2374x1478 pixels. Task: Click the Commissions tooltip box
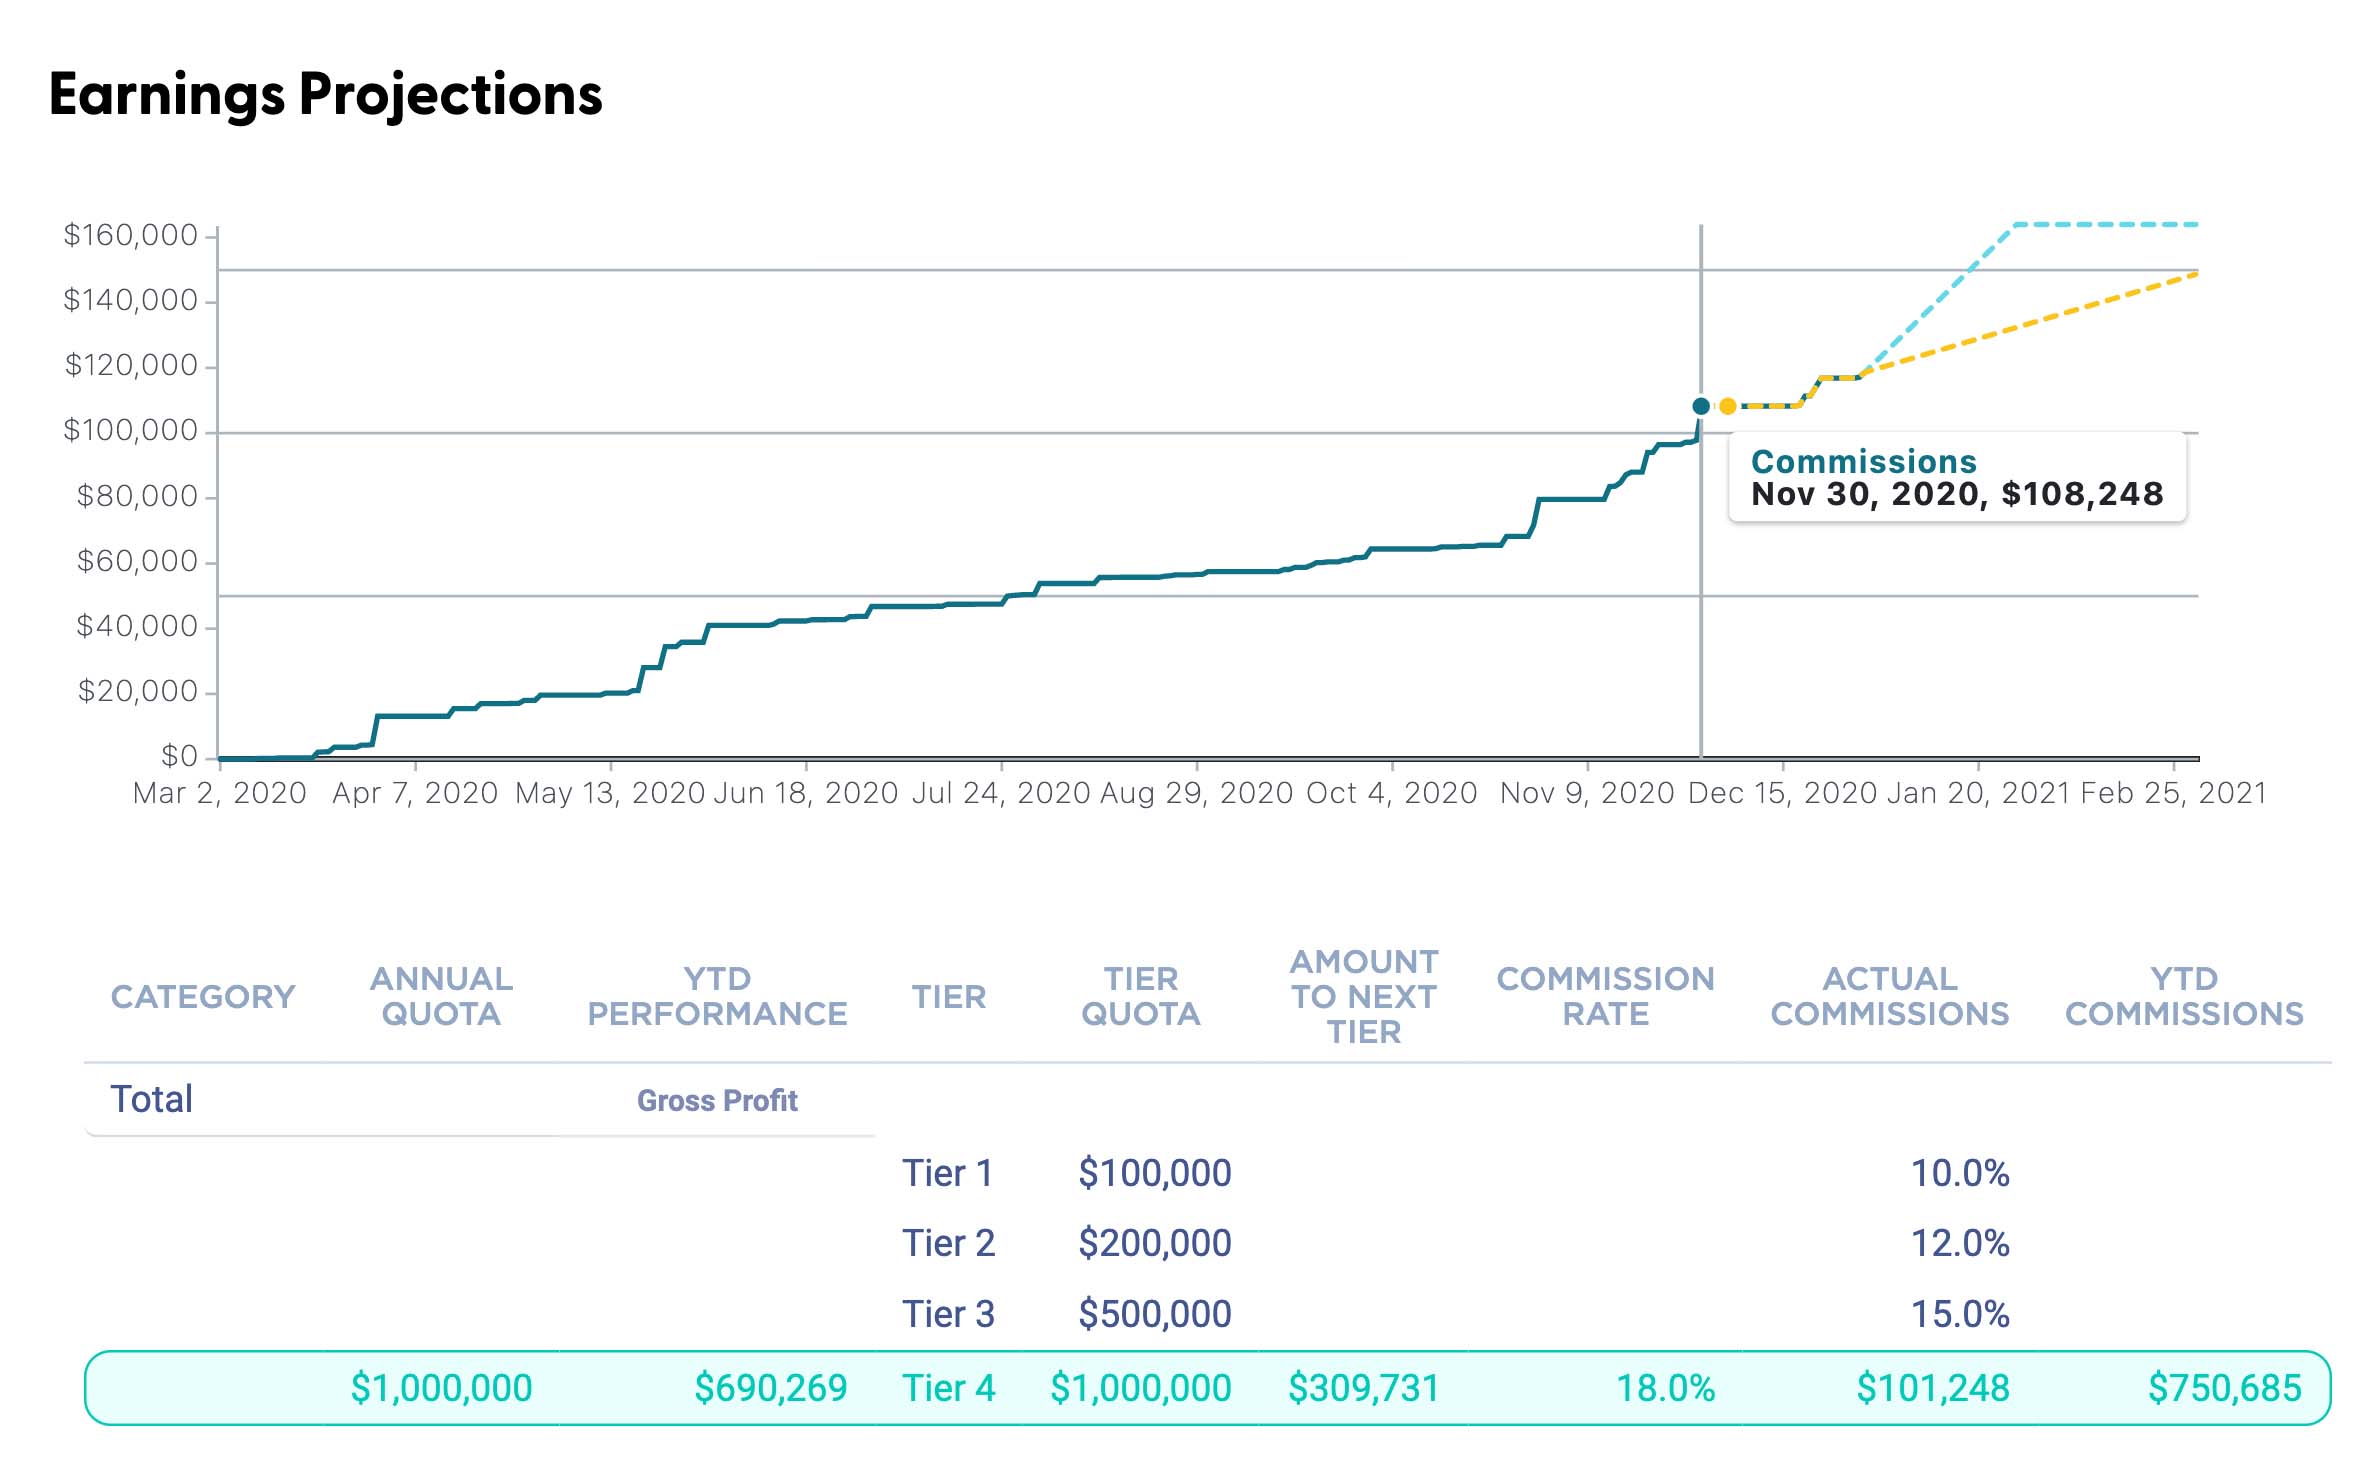click(1956, 478)
